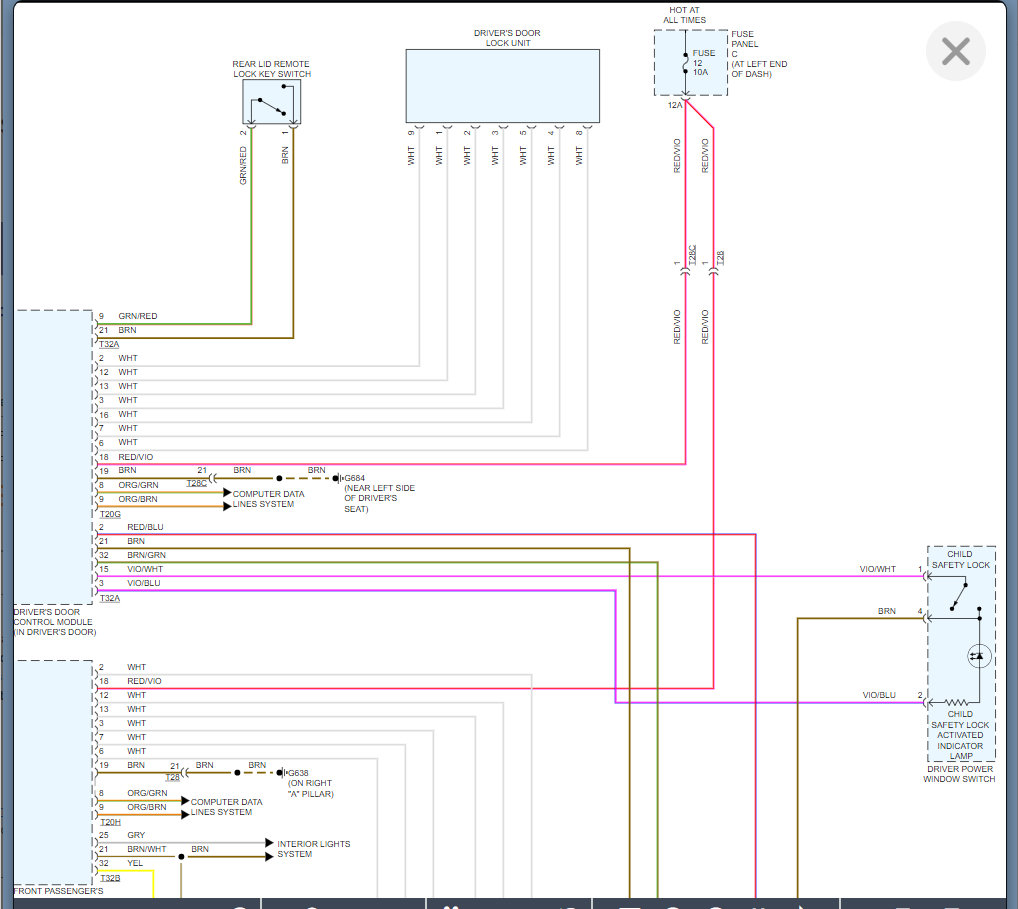Click the Rear Lid Remote Lock Key Switch symbol
The image size is (1018, 909).
click(x=271, y=103)
